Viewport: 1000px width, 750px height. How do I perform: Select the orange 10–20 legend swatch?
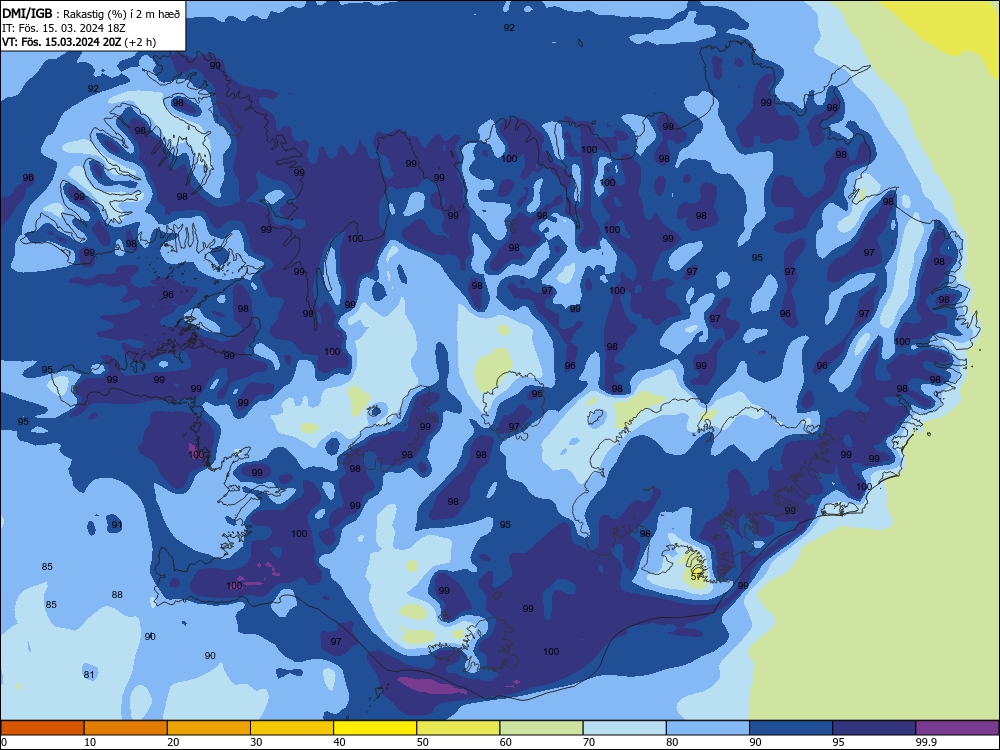coord(126,728)
